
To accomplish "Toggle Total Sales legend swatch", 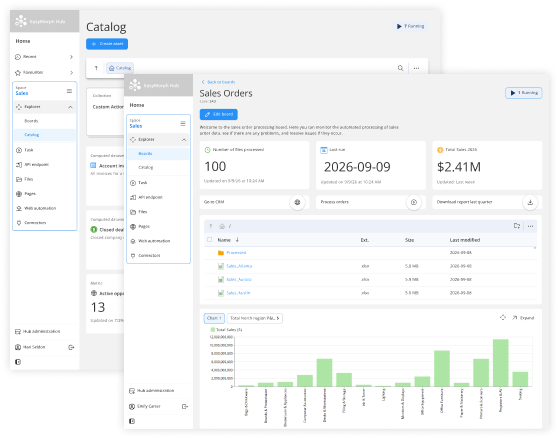I will tap(213, 330).
